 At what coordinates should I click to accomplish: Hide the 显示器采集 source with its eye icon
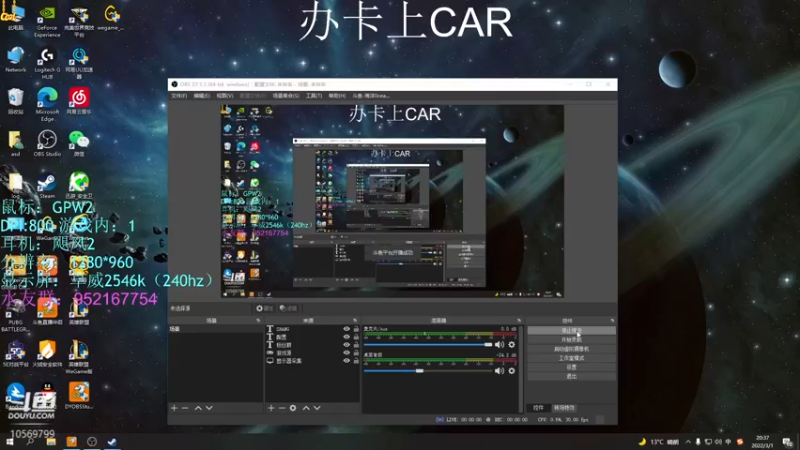(346, 361)
